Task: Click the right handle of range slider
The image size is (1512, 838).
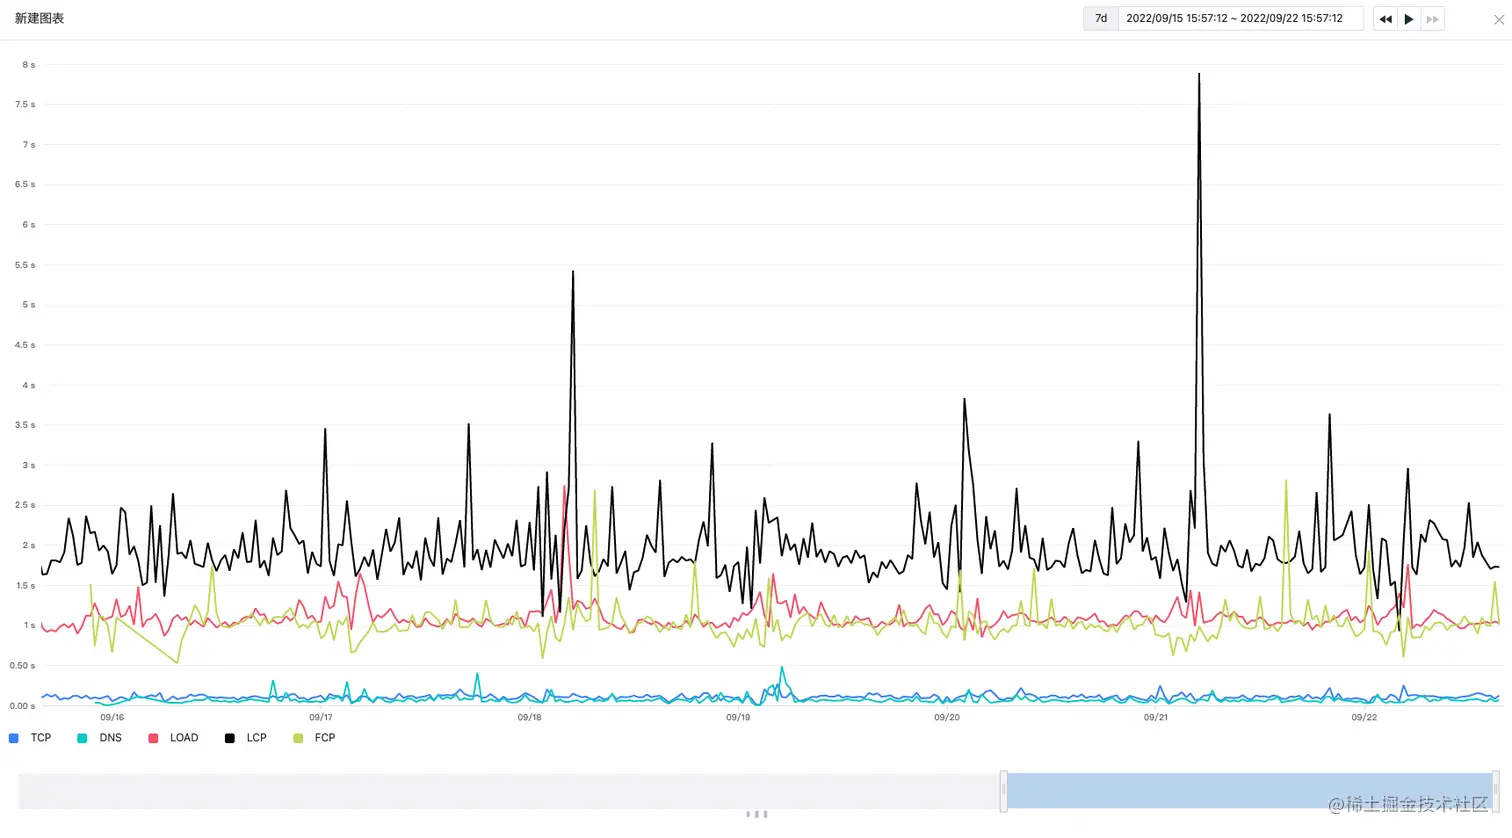Action: point(1496,791)
